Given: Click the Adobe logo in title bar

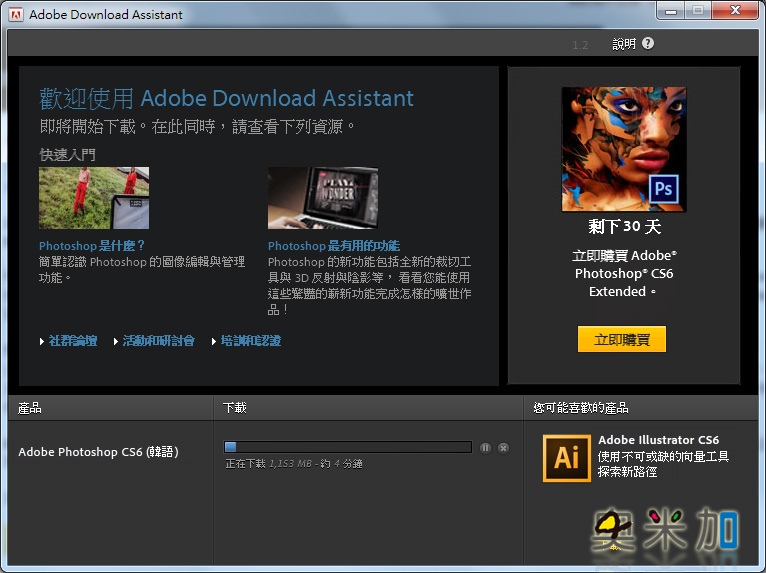Looking at the screenshot, I should tap(16, 14).
